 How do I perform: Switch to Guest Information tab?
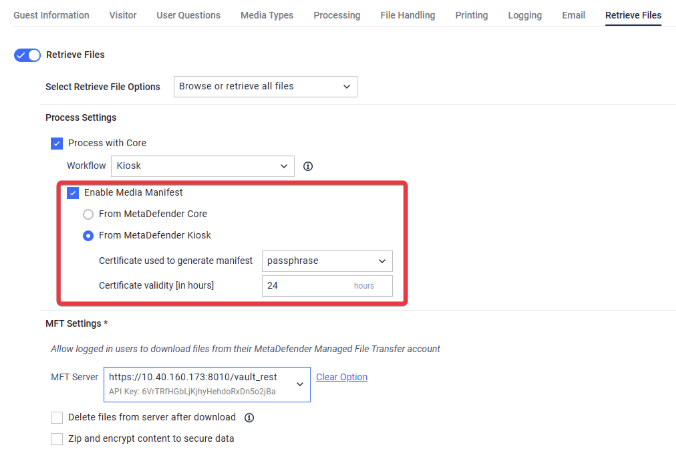50,15
